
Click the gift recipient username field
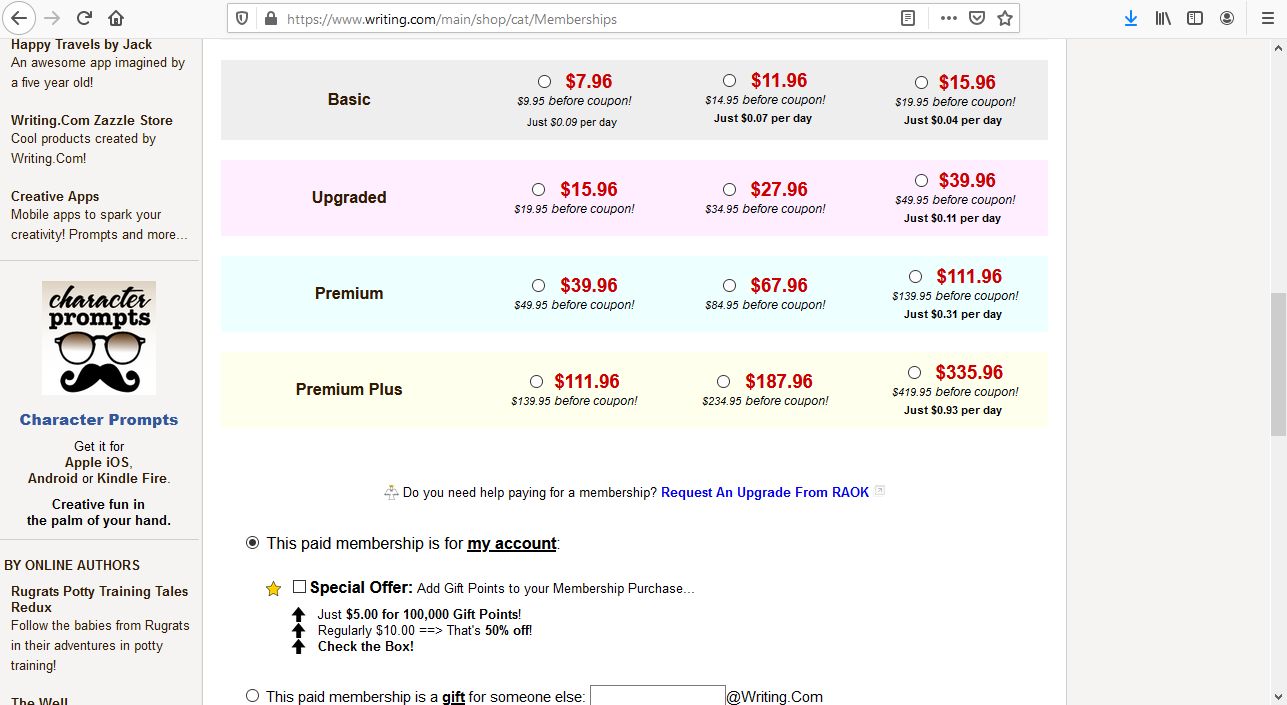coord(657,696)
